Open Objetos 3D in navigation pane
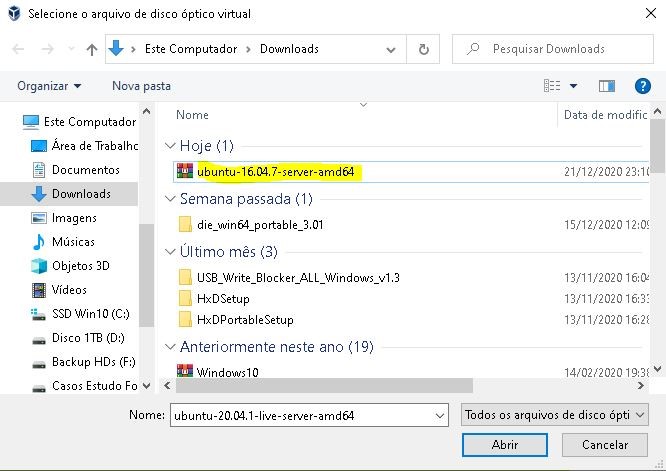666x471 pixels. pos(80,266)
